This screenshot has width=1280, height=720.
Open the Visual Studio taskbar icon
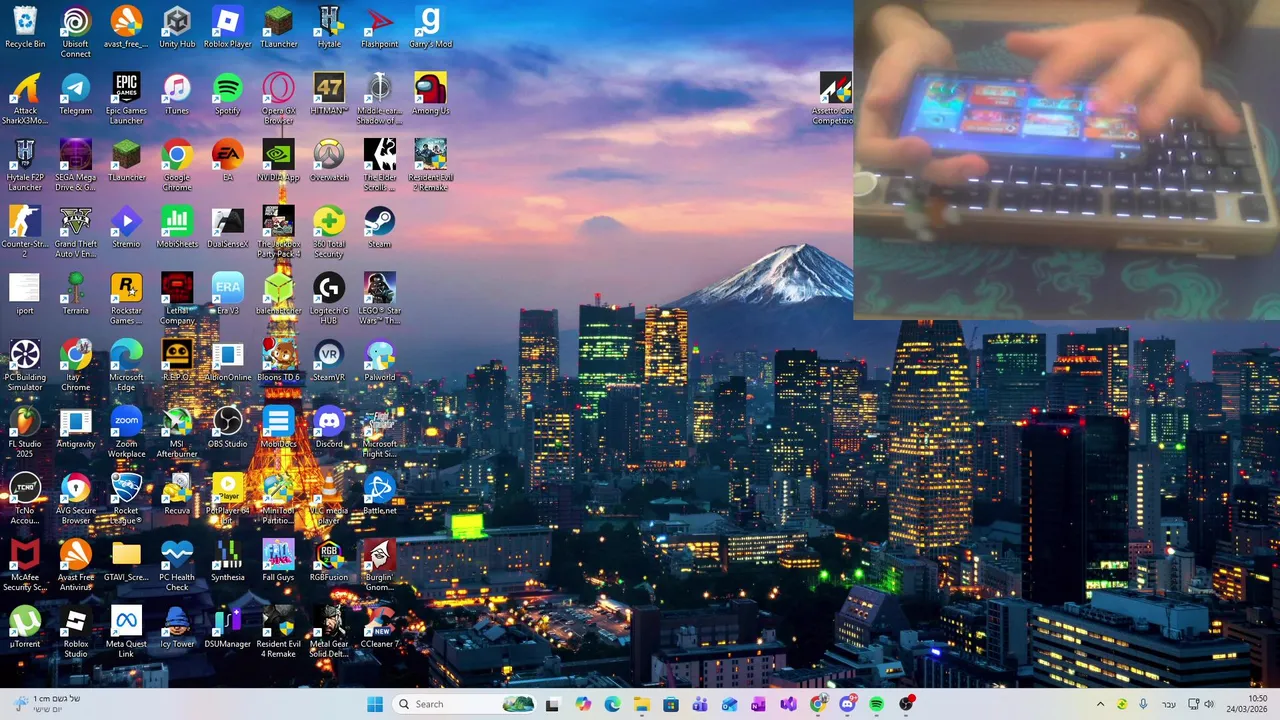tap(788, 704)
